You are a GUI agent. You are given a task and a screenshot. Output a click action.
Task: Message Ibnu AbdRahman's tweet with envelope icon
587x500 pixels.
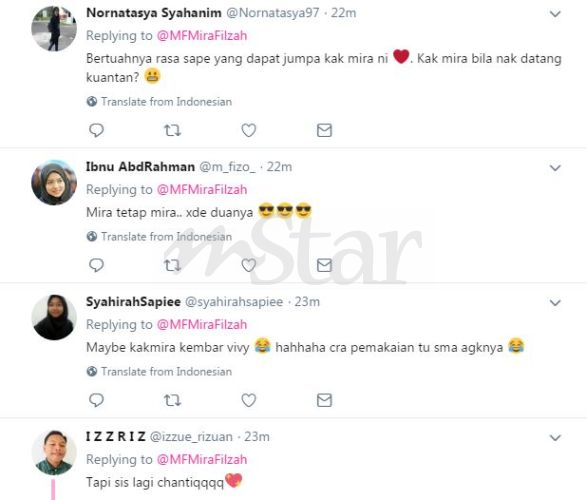(x=324, y=265)
